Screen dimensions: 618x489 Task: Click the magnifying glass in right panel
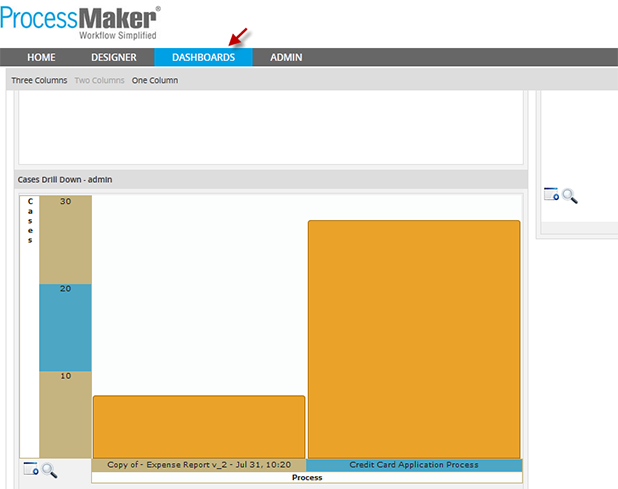click(x=570, y=194)
